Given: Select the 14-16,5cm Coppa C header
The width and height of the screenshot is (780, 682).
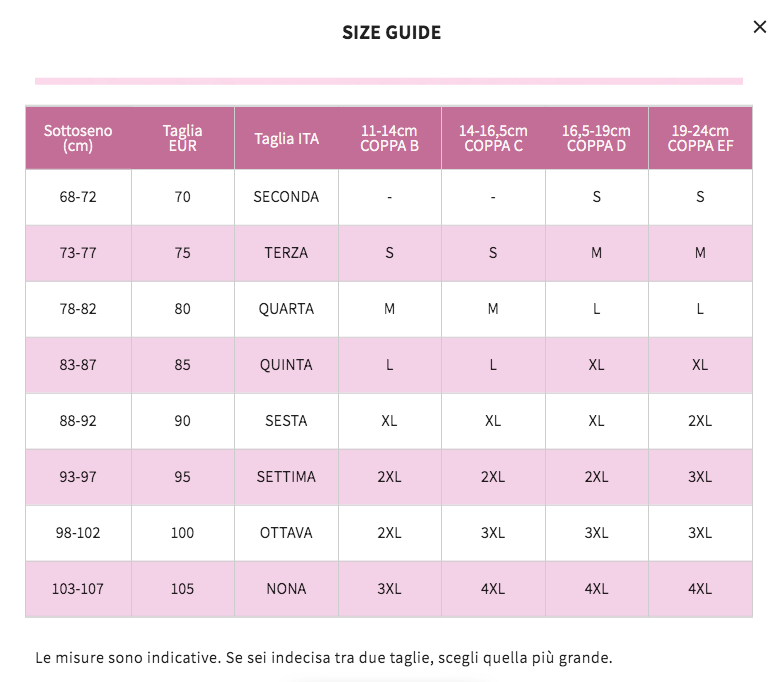Looking at the screenshot, I should pos(493,138).
